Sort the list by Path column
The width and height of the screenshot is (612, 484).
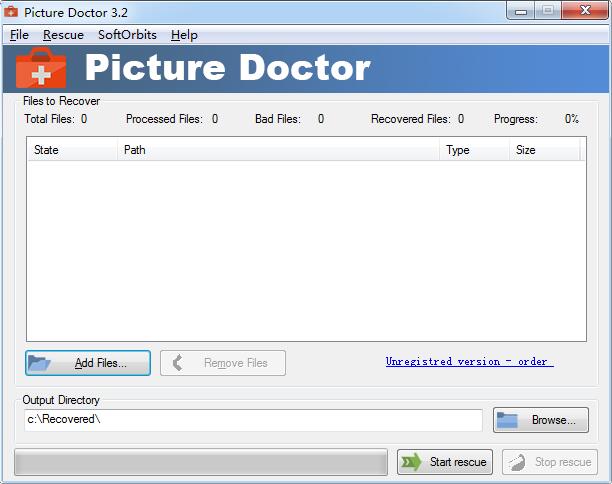pos(278,149)
